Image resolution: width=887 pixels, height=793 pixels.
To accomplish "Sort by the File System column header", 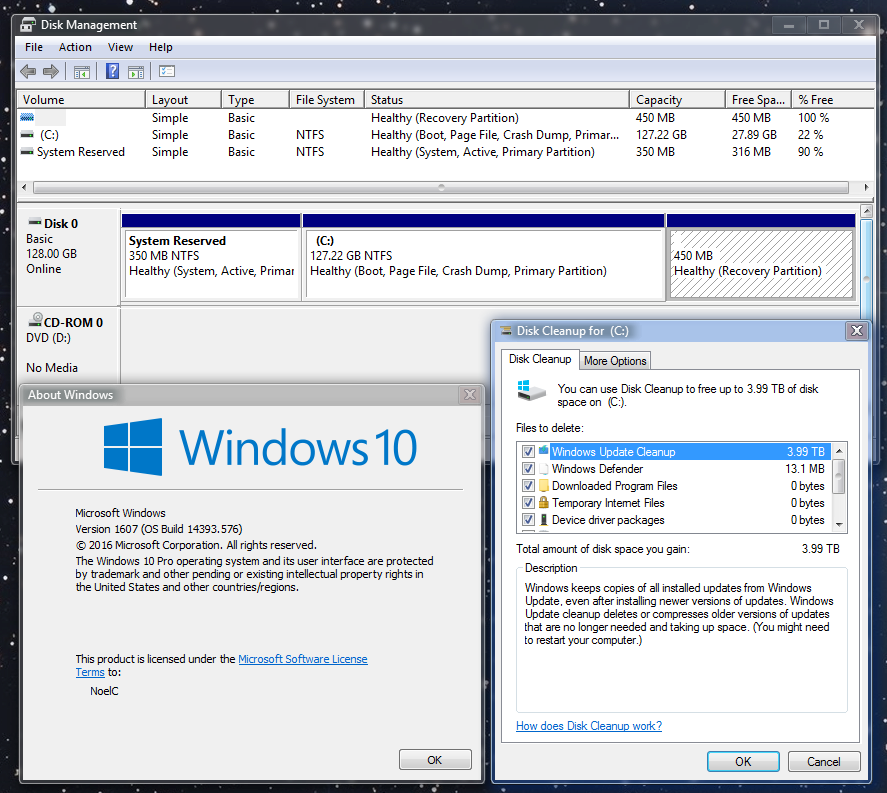I will tap(327, 100).
